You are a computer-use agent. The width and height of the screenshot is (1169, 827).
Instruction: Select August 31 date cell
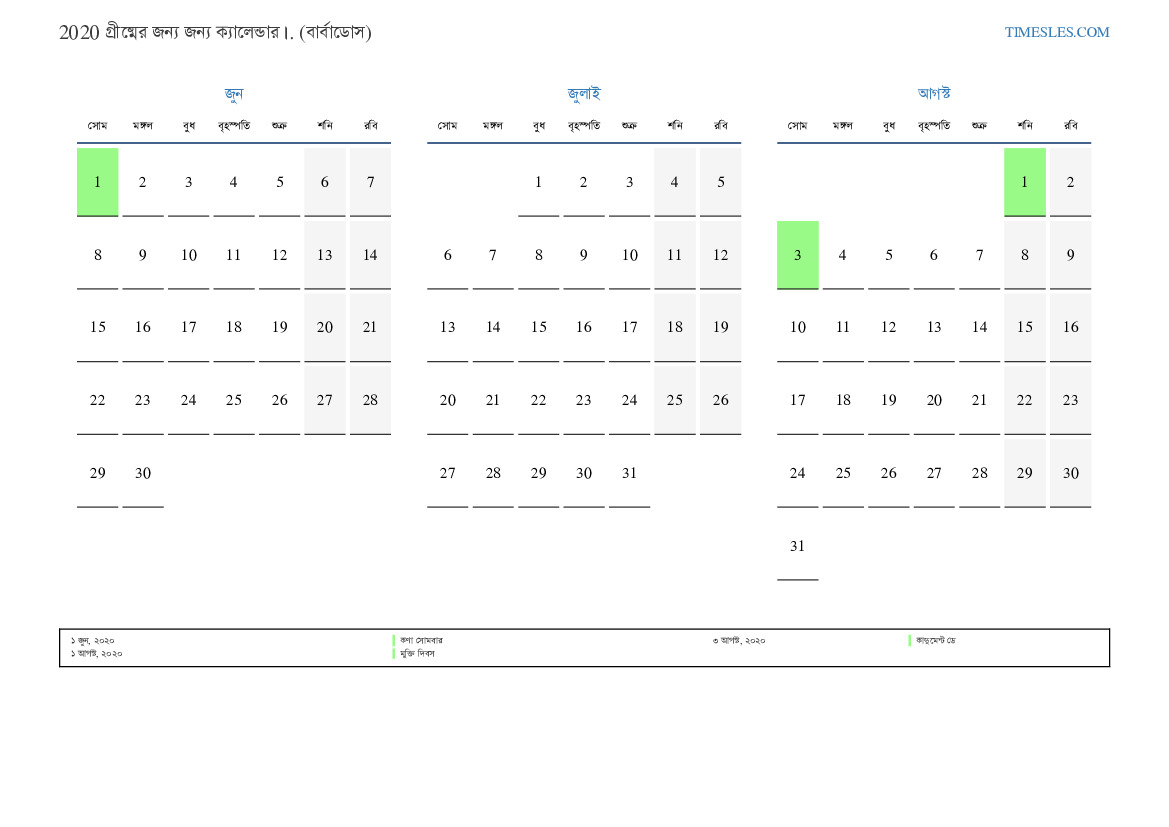797,547
